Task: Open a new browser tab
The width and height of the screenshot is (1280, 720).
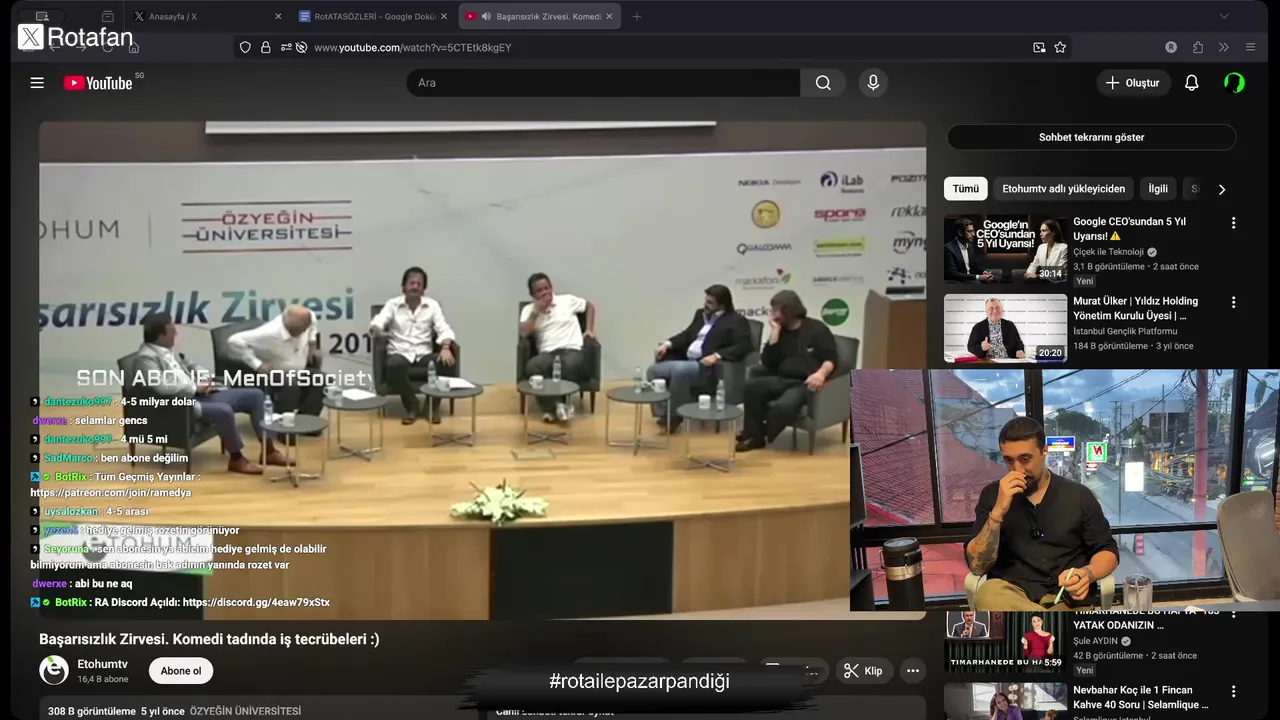Action: [637, 16]
